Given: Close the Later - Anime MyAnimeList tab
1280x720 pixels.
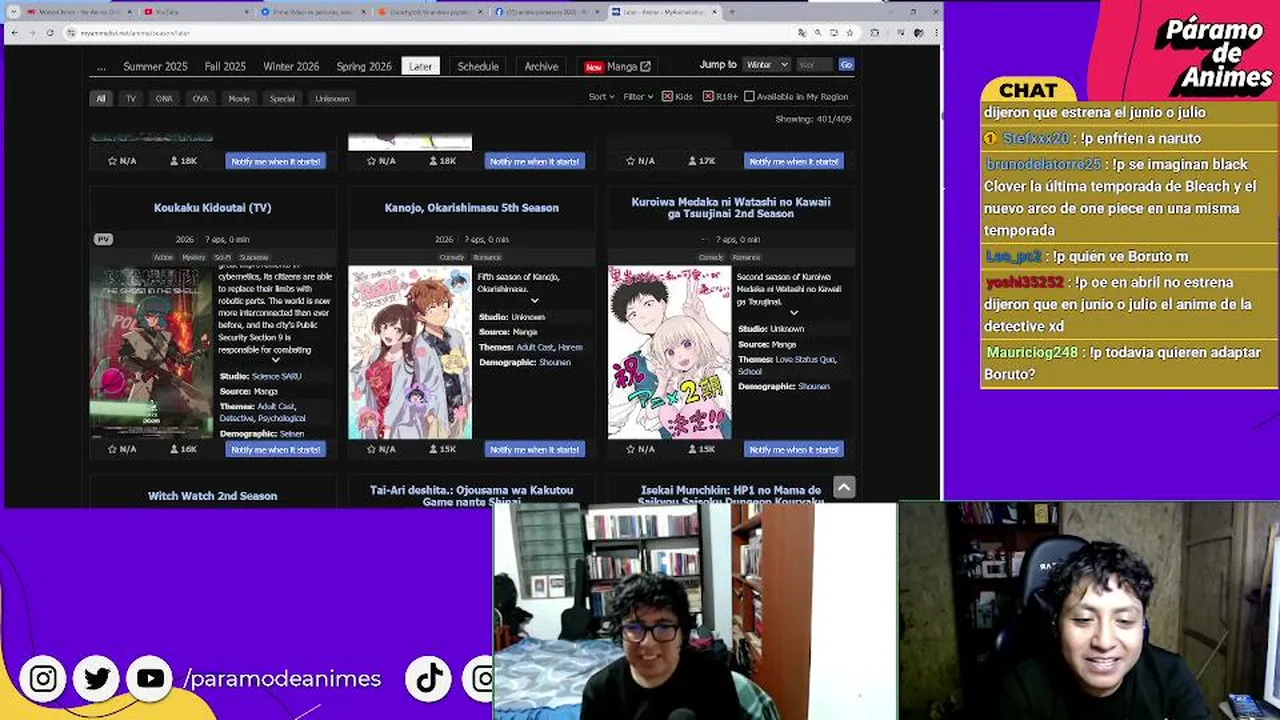Looking at the screenshot, I should pyautogui.click(x=715, y=12).
